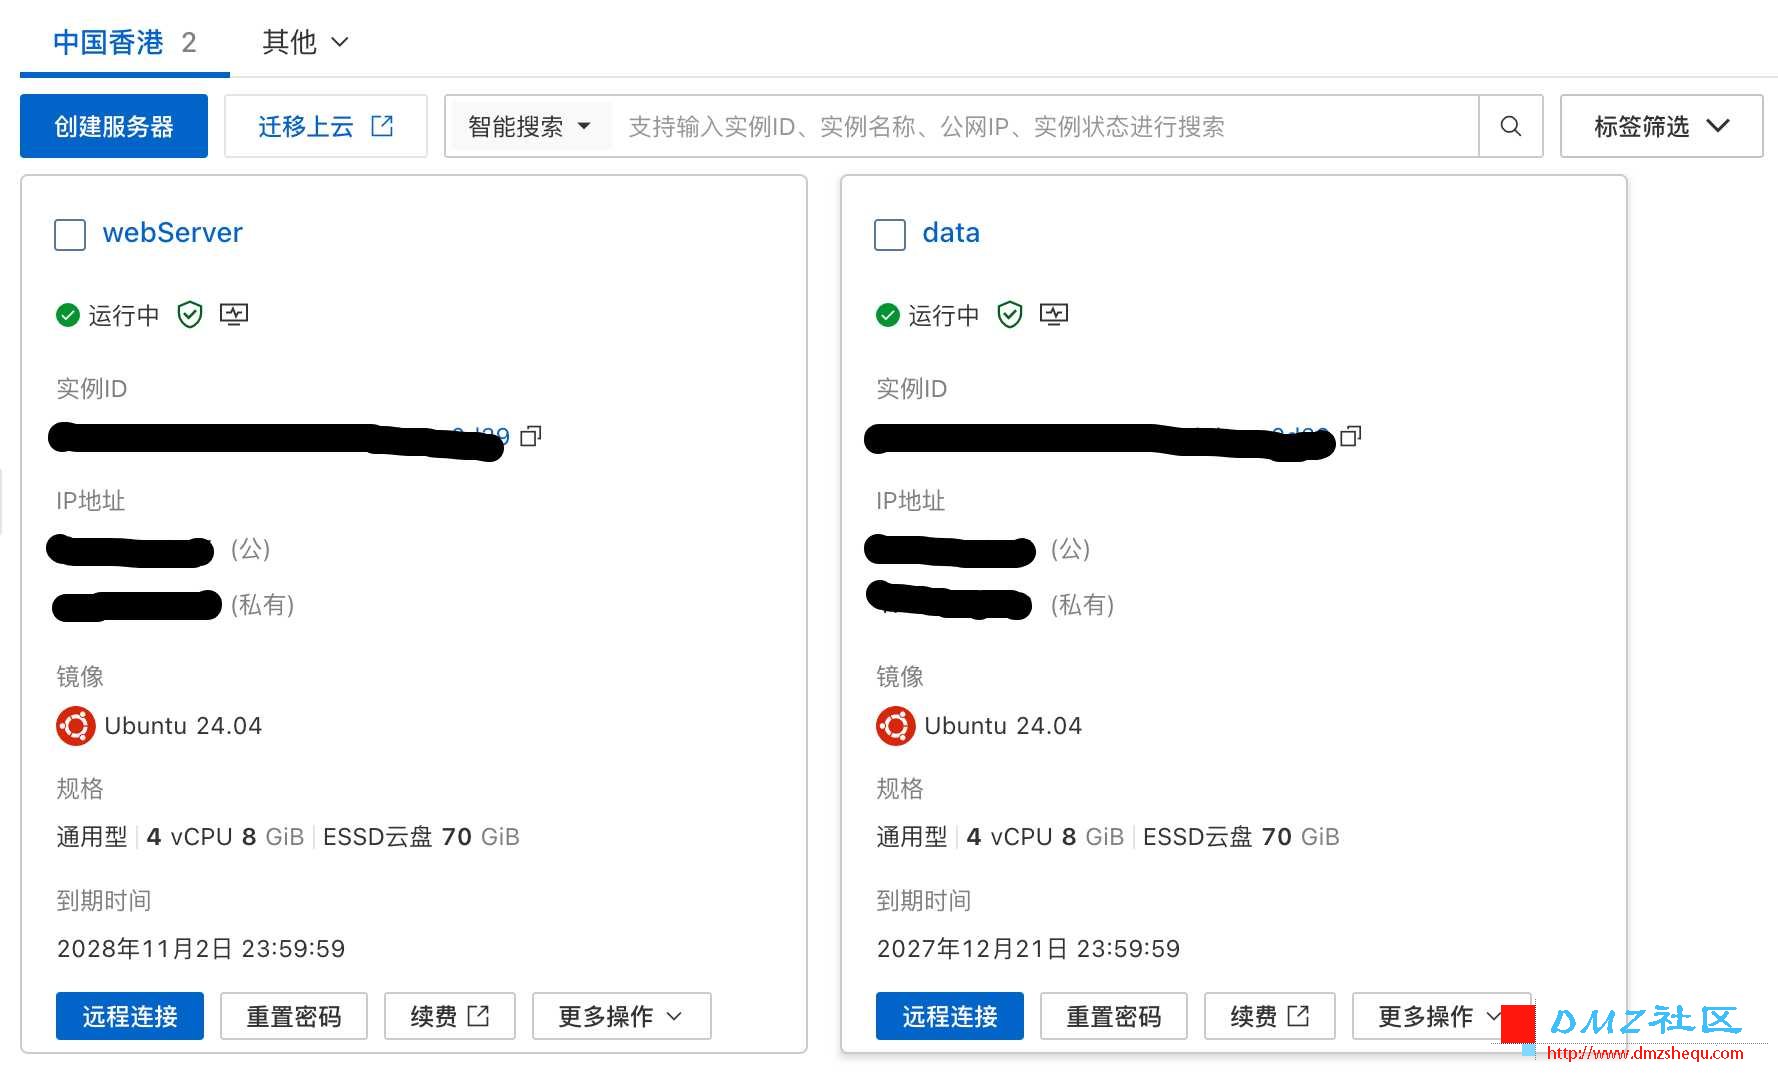Open data monitoring screen icon
Screen dimensions: 1778x1074
click(x=1054, y=315)
